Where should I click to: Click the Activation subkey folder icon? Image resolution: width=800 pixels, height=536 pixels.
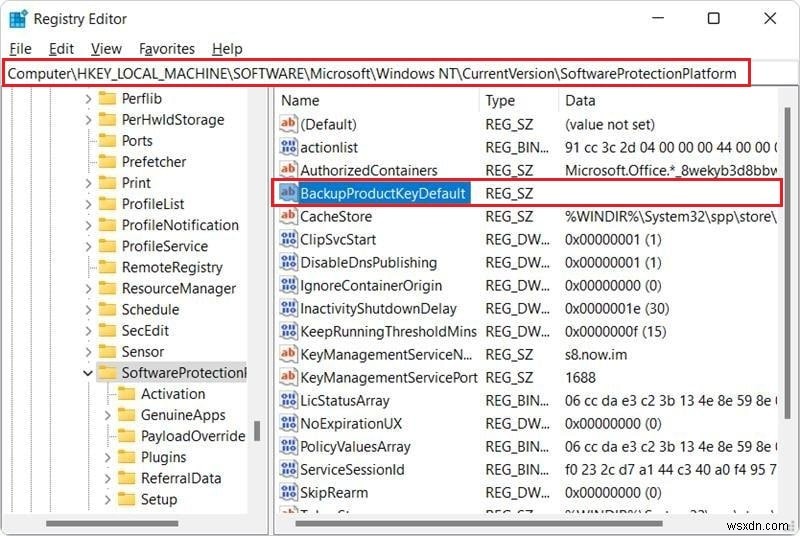127,394
